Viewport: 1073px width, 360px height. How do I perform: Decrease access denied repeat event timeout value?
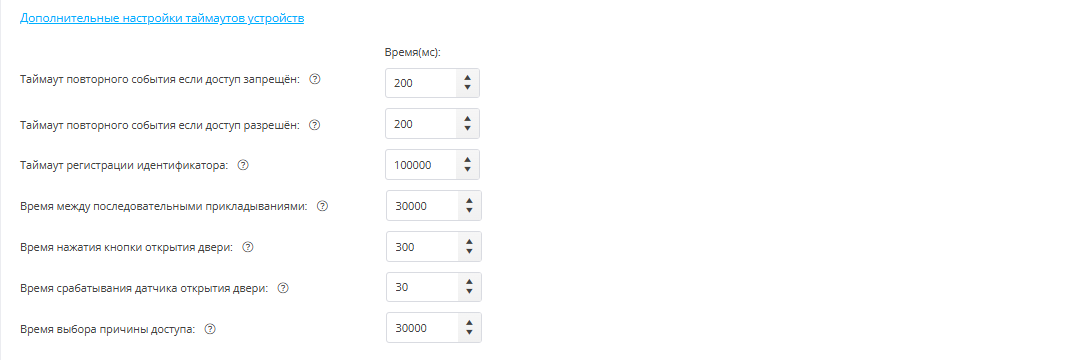[x=467, y=87]
